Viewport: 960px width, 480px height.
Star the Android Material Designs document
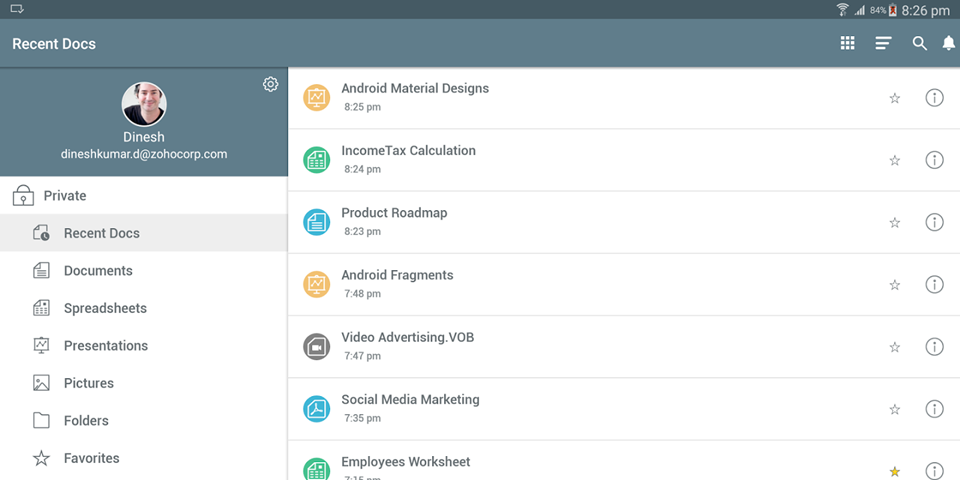[894, 98]
